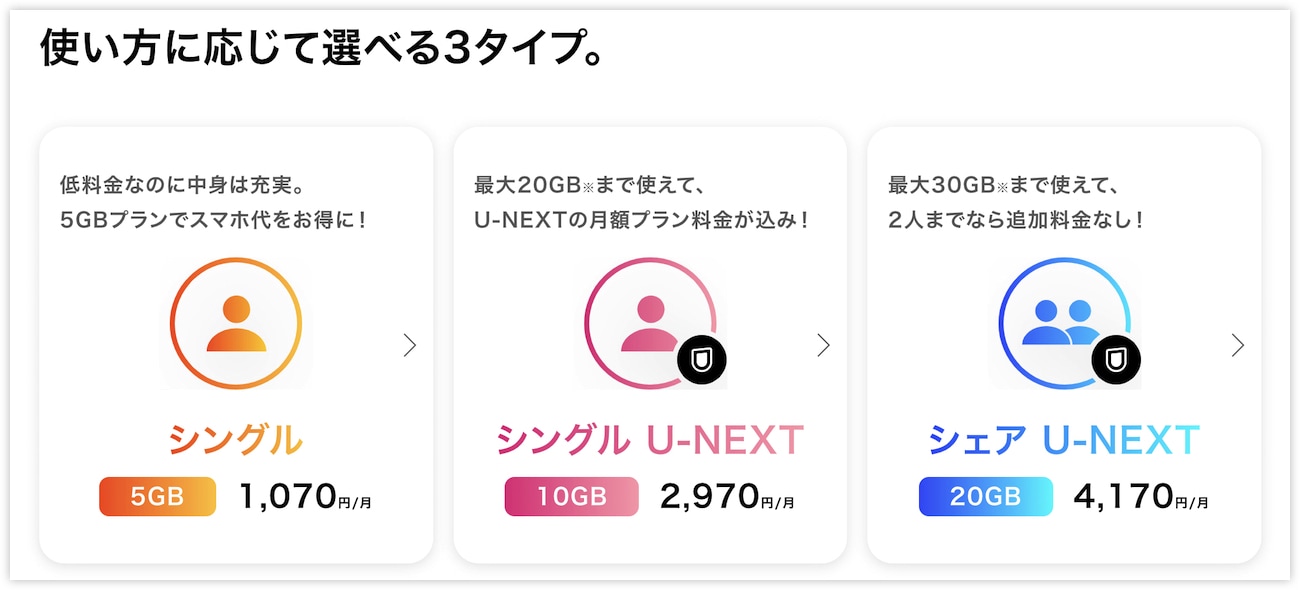
Task: Click the 1,070円/月 price
Action: click(x=306, y=496)
